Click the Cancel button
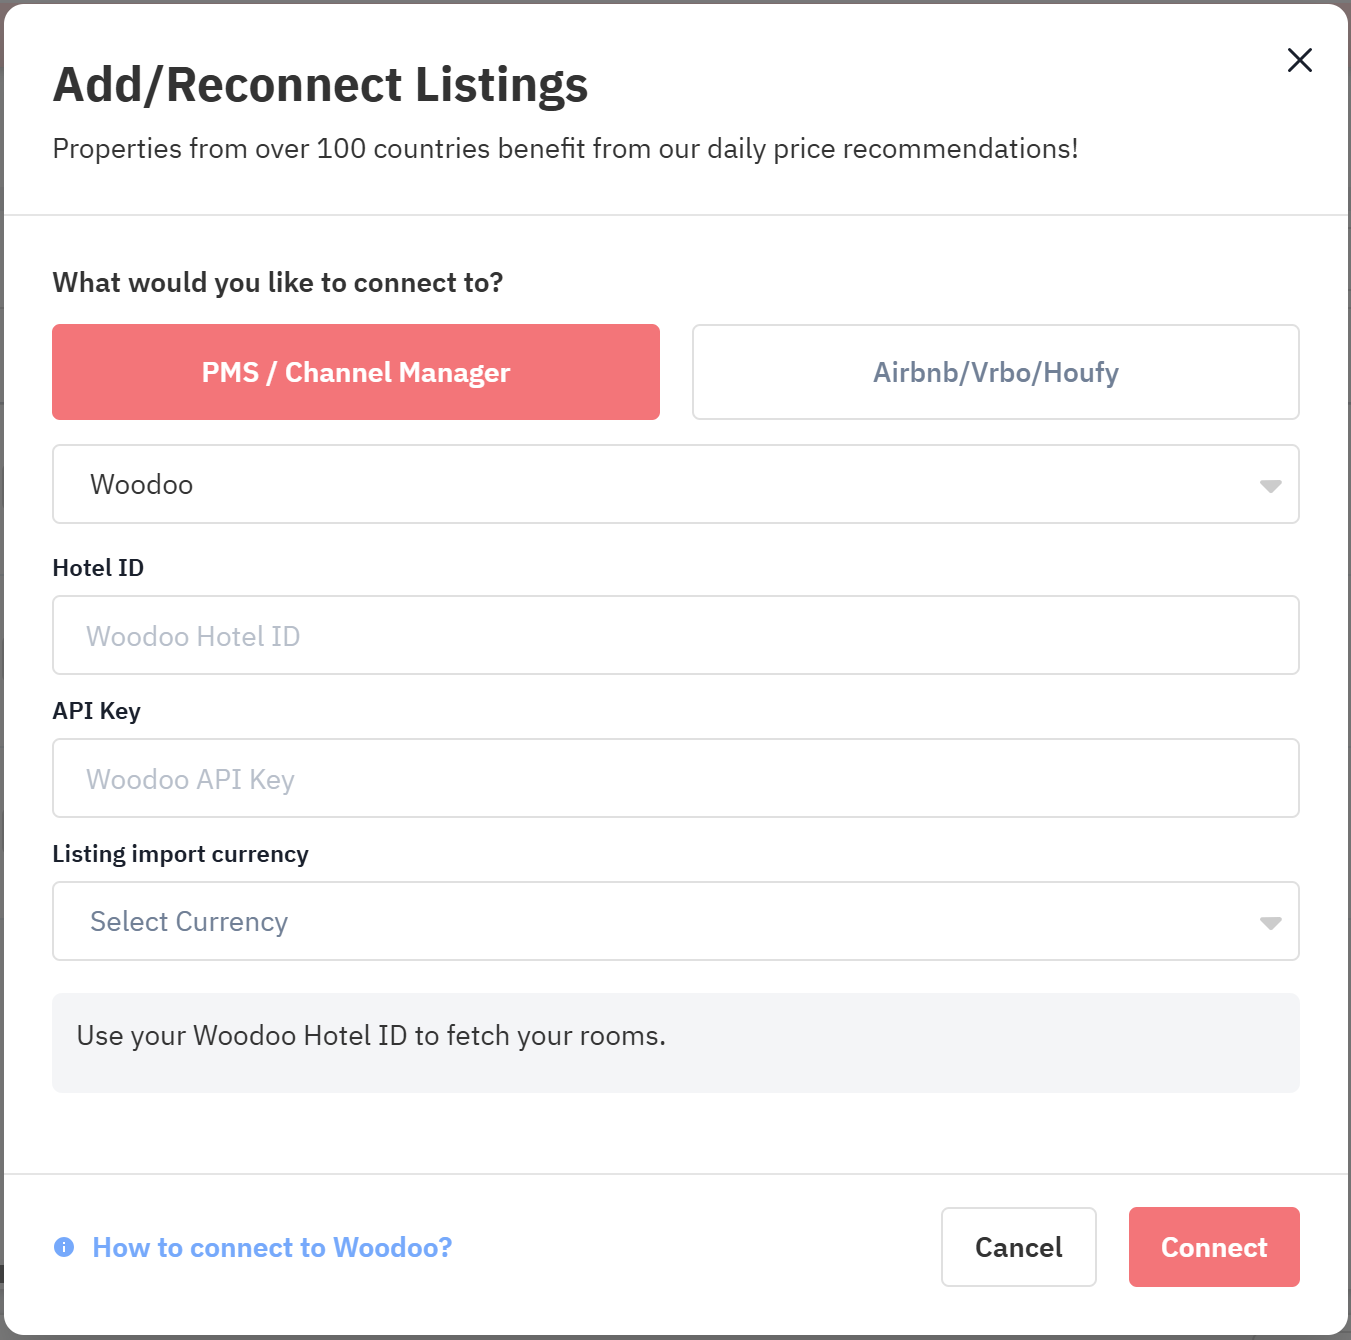1351x1340 pixels. tap(1018, 1247)
